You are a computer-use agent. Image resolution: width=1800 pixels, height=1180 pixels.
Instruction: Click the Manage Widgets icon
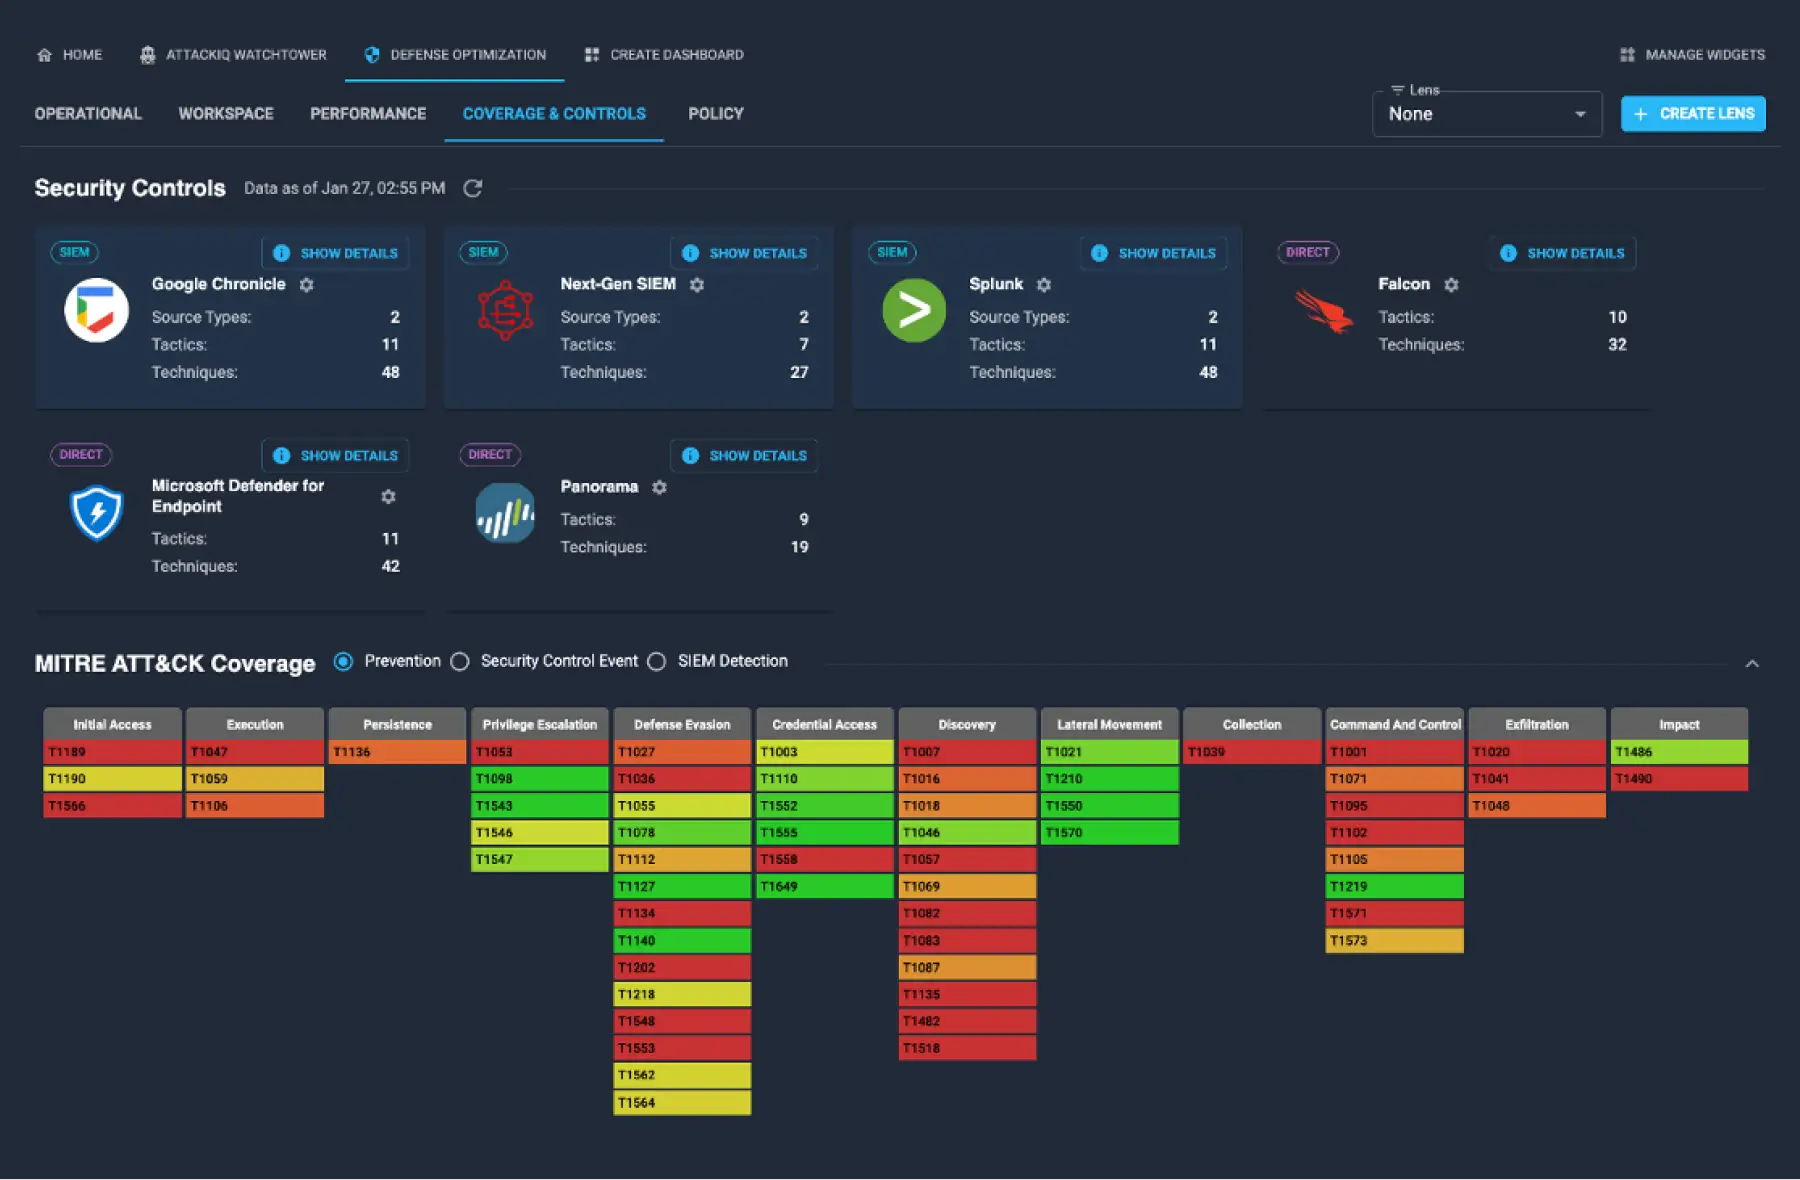coord(1628,55)
